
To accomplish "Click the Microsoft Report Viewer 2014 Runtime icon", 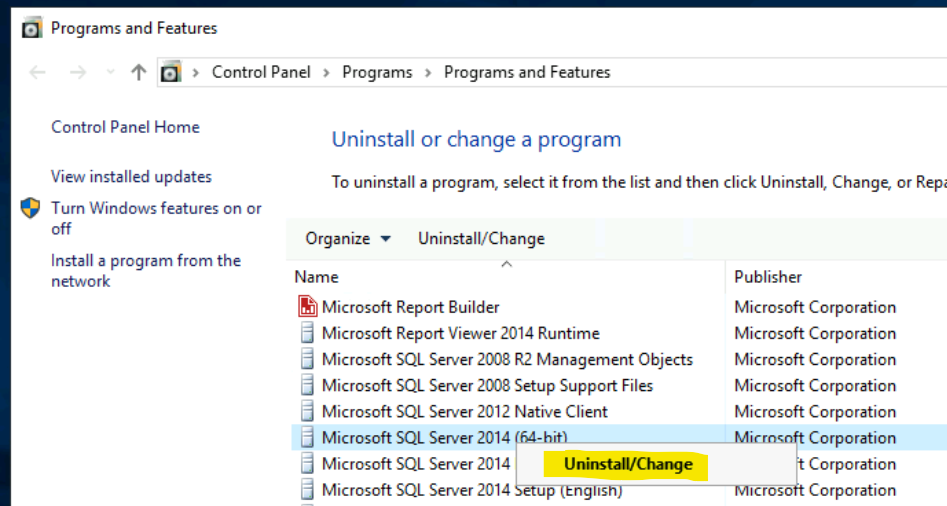I will pos(307,333).
